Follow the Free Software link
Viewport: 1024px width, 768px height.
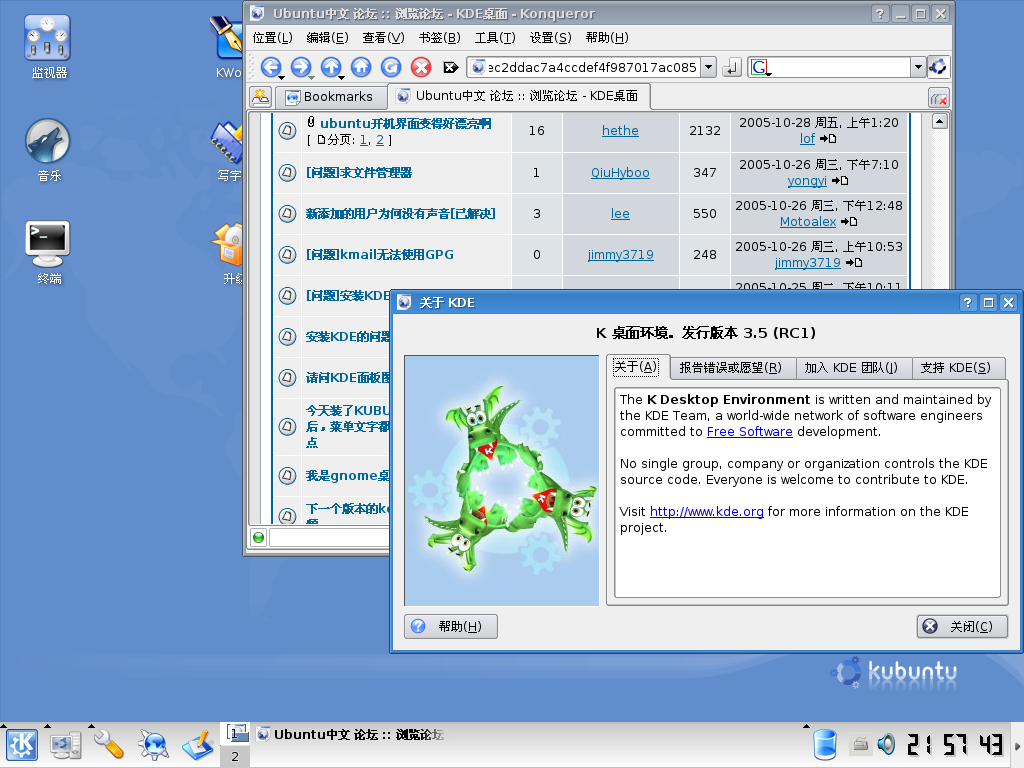click(750, 432)
